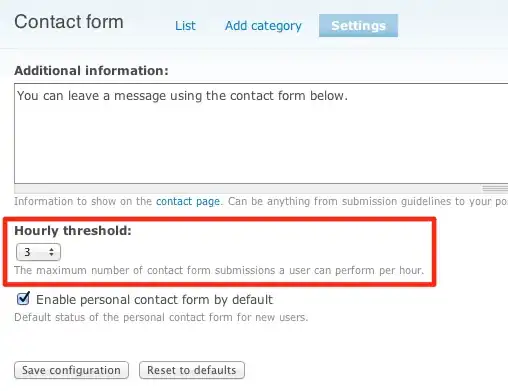Switch to the Add category tab
Viewport: 508px width, 391px height.
click(x=263, y=26)
